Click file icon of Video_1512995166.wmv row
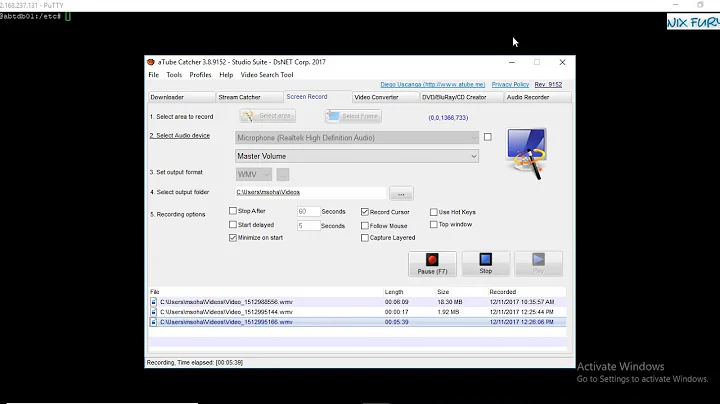 (x=153, y=322)
